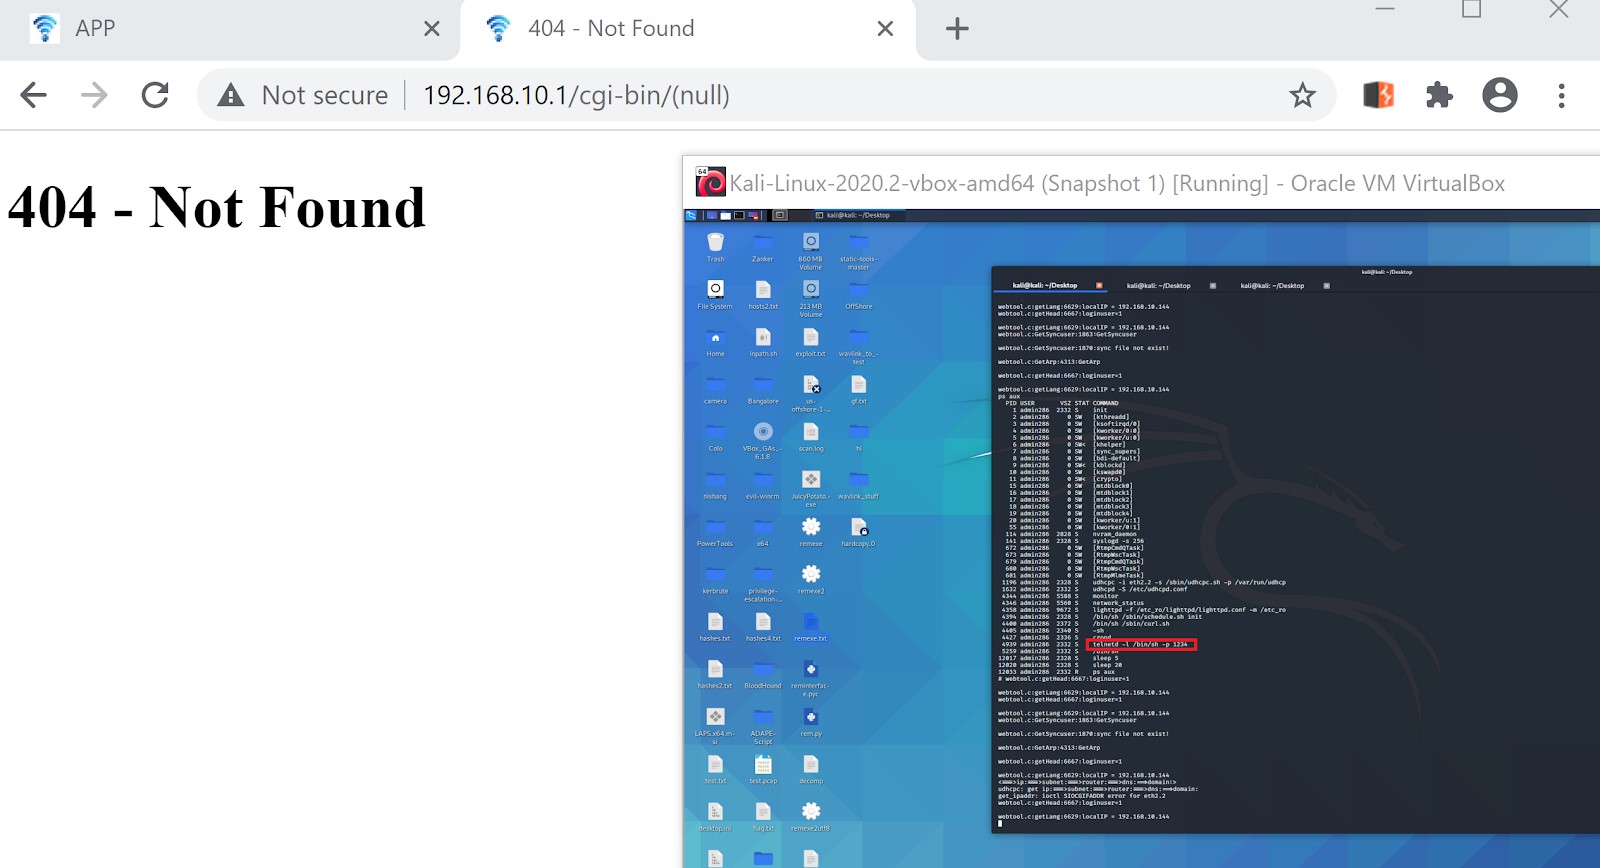Select the first kali@kali terminal tab
1600x868 pixels.
click(x=1045, y=286)
